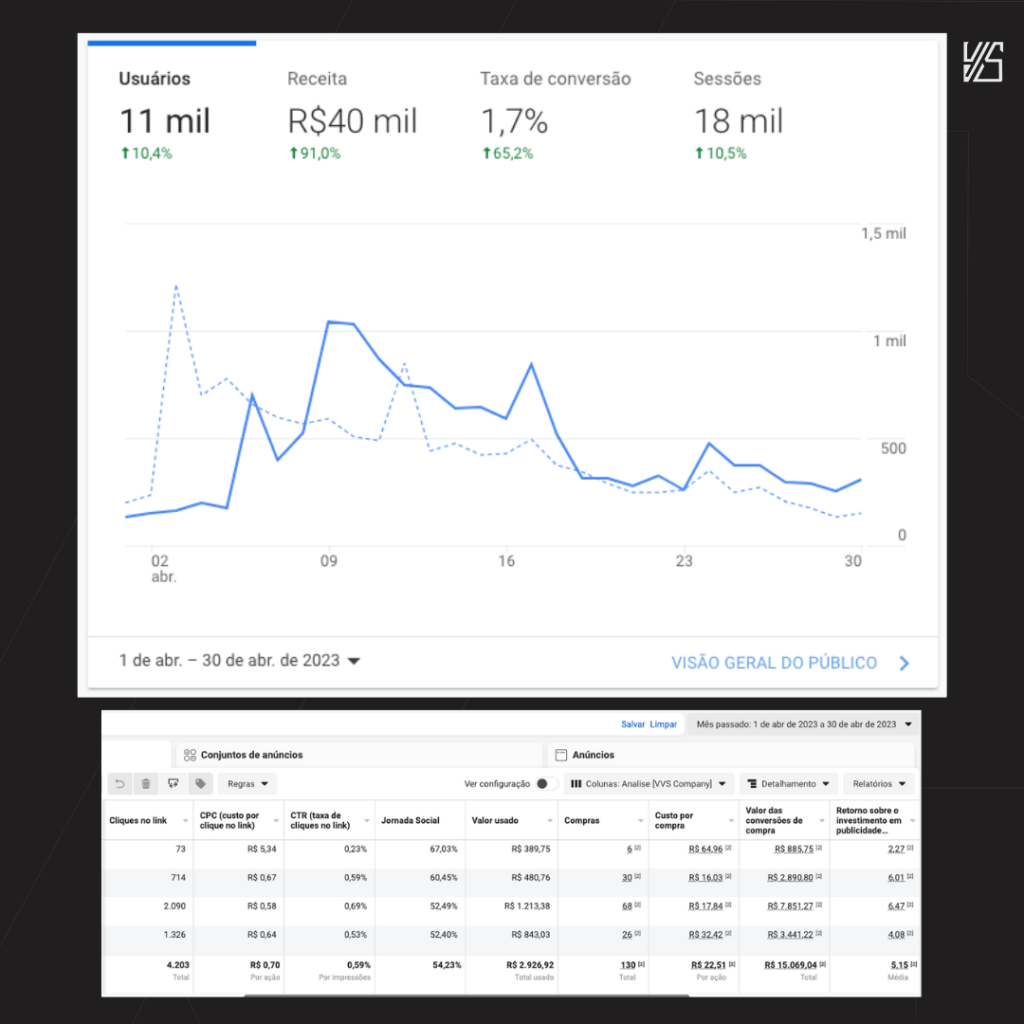The image size is (1024, 1024).
Task: Click the Limpar link
Action: pyautogui.click(x=663, y=724)
